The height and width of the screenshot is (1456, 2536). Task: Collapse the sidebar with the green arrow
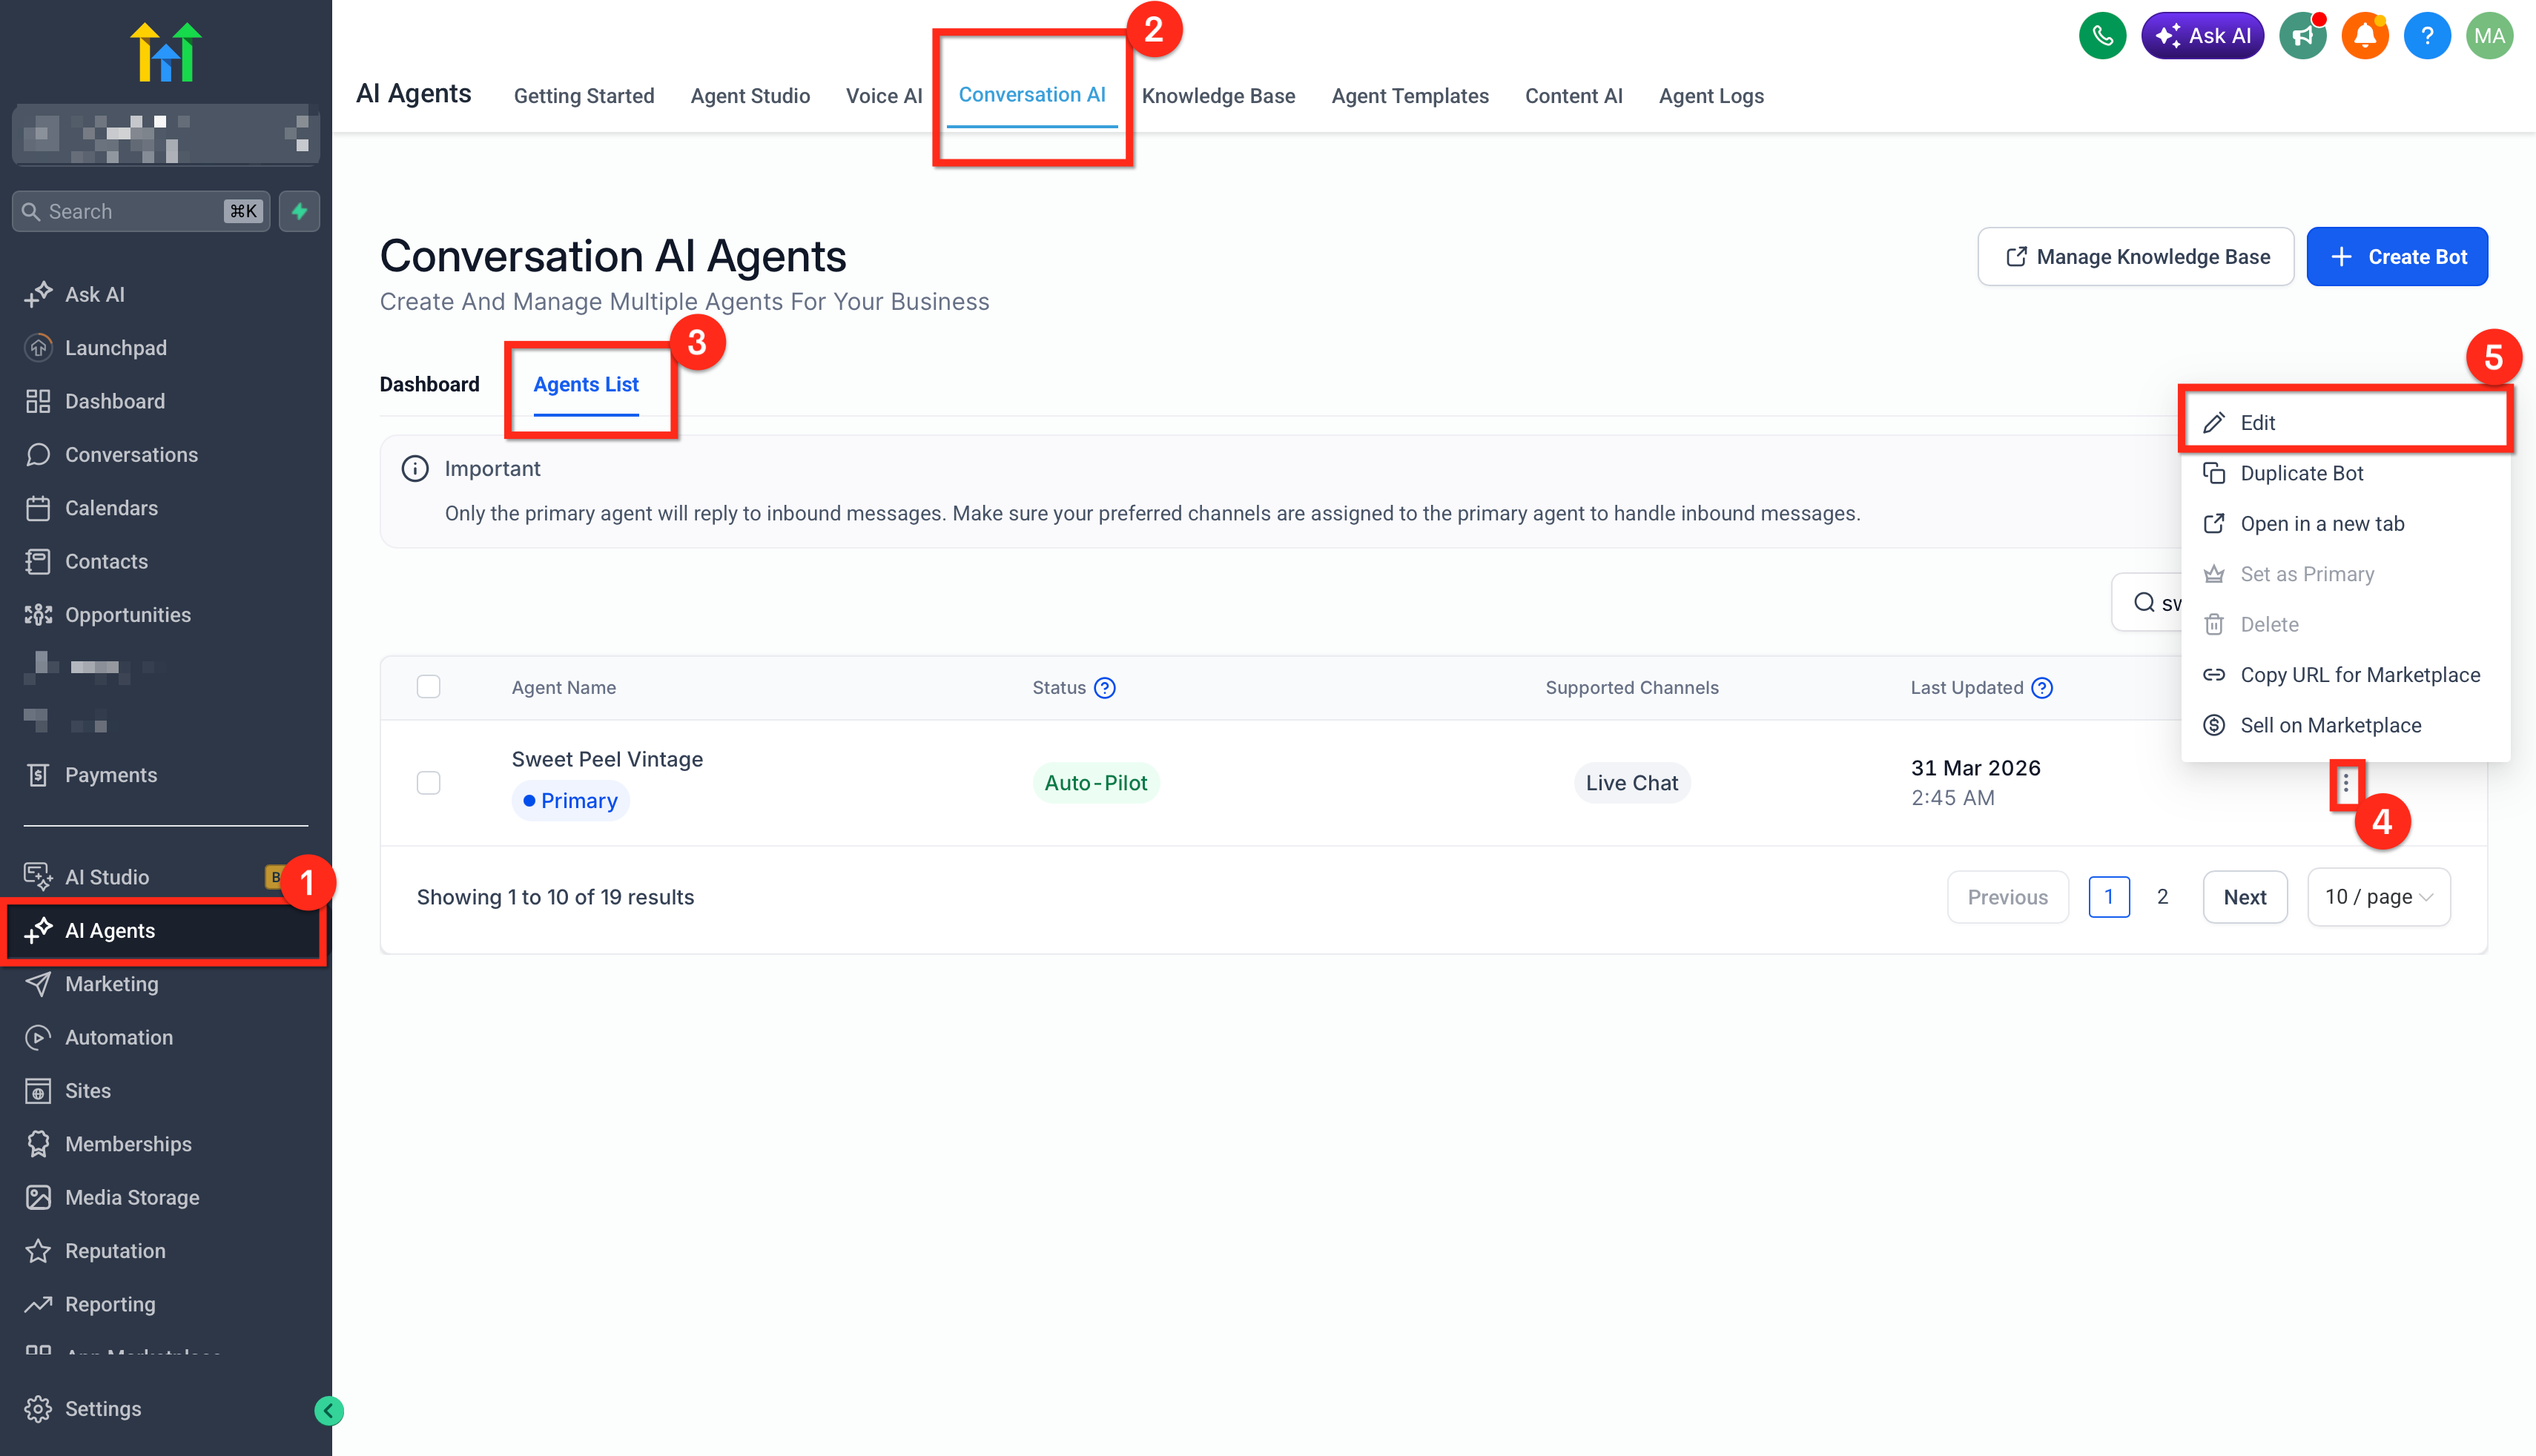point(328,1410)
